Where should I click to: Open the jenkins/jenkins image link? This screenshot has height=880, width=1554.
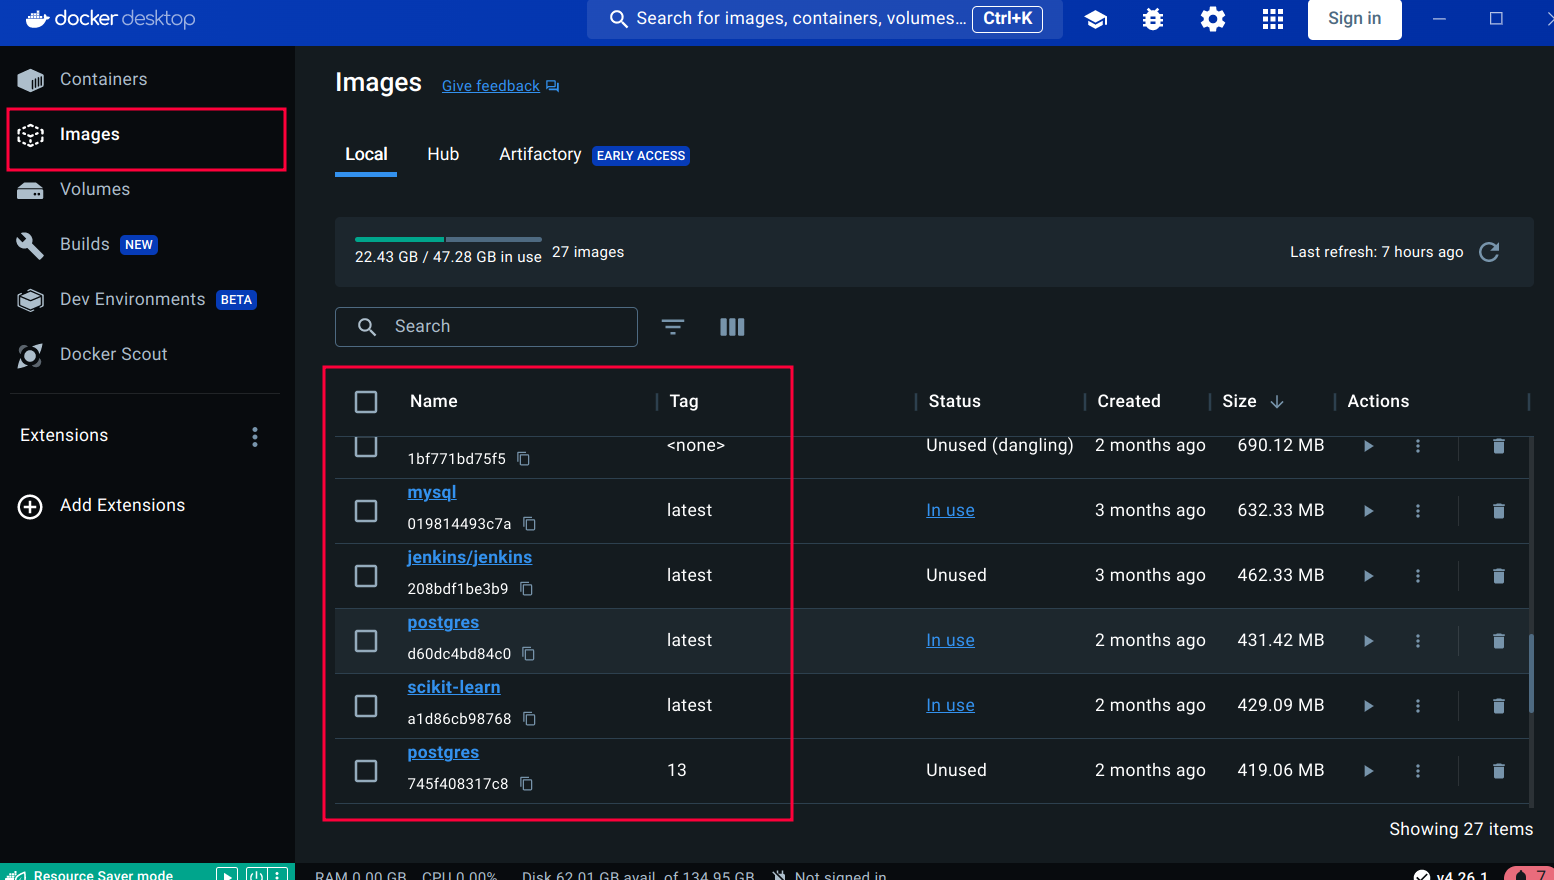pyautogui.click(x=469, y=557)
